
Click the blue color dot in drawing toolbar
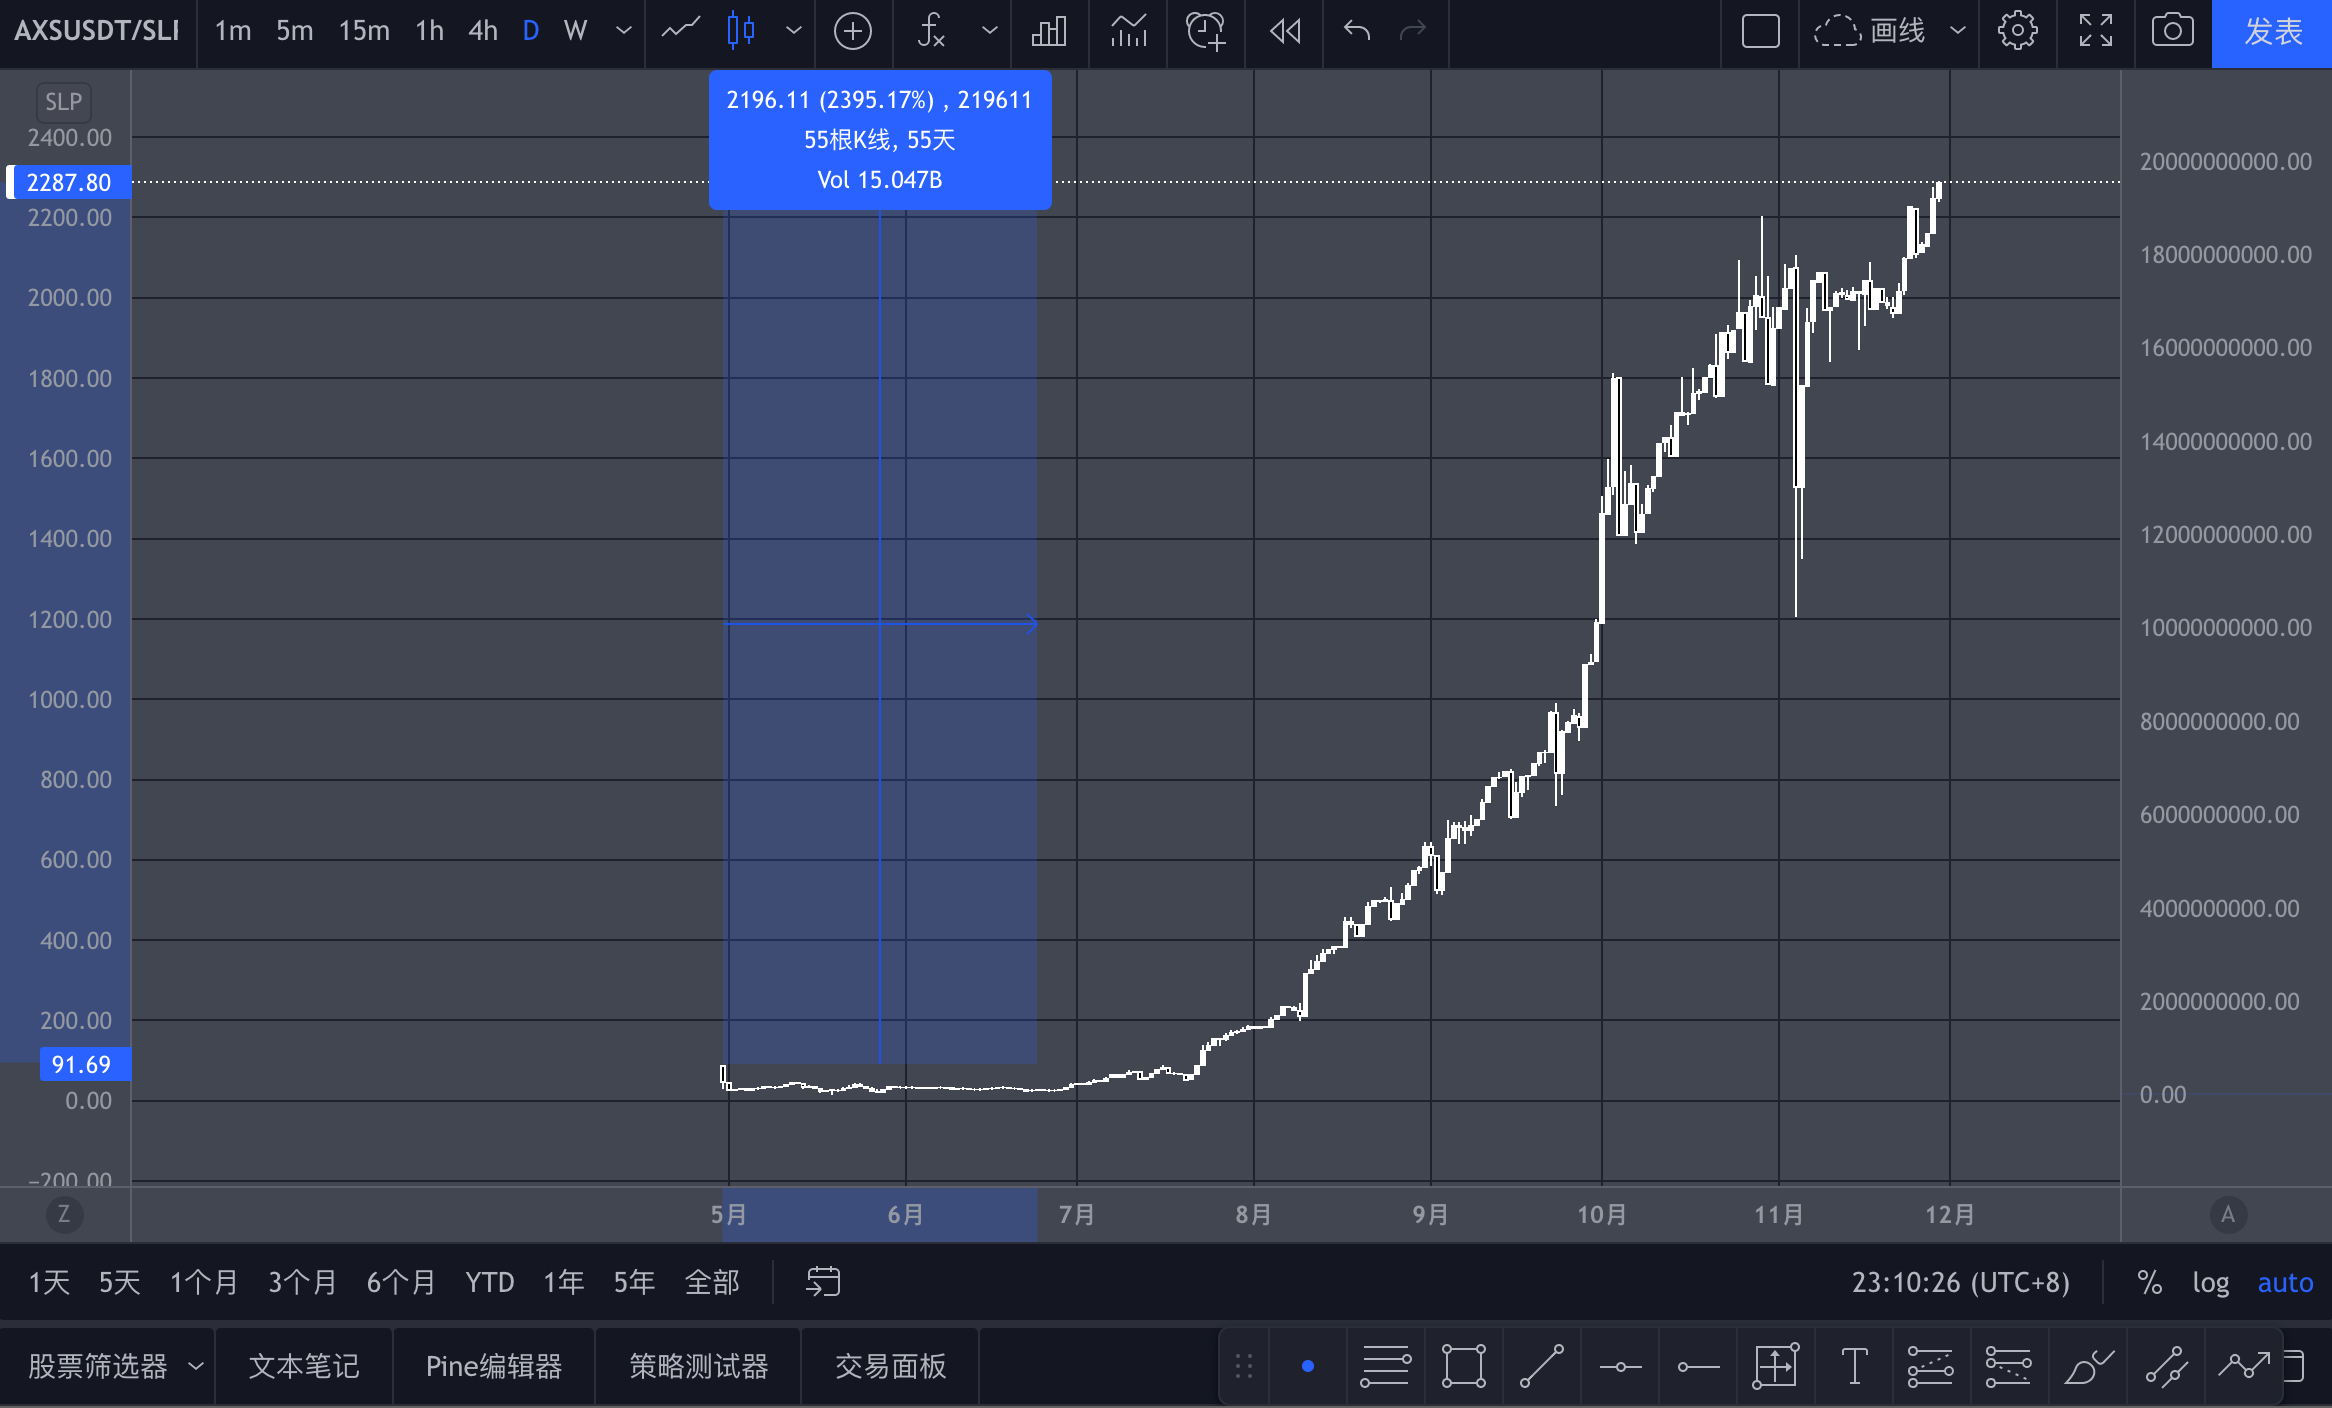(1307, 1366)
